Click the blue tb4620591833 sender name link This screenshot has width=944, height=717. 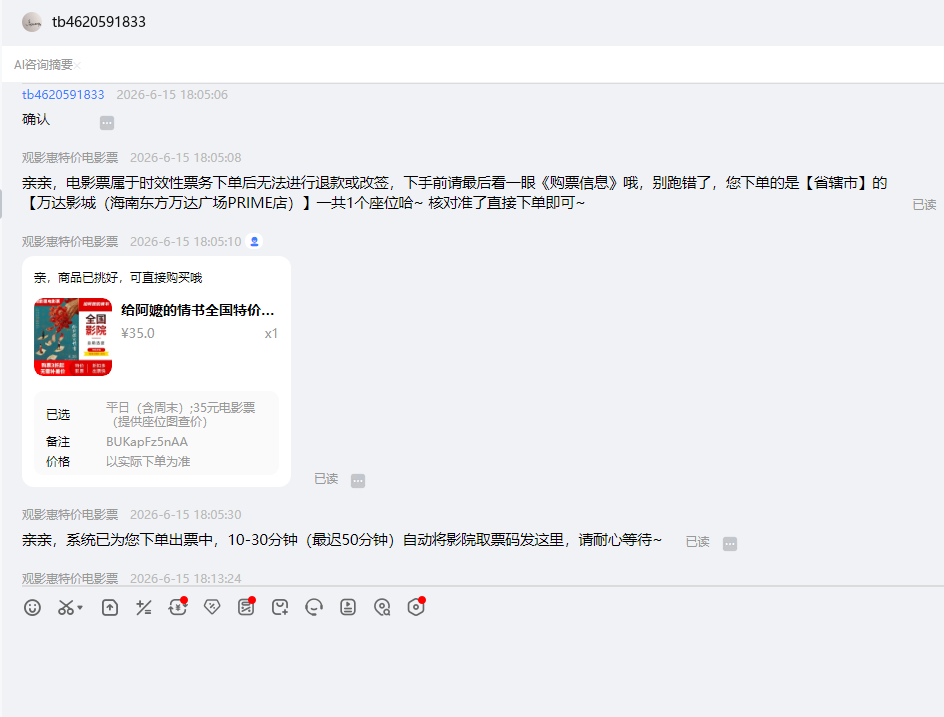coord(63,95)
